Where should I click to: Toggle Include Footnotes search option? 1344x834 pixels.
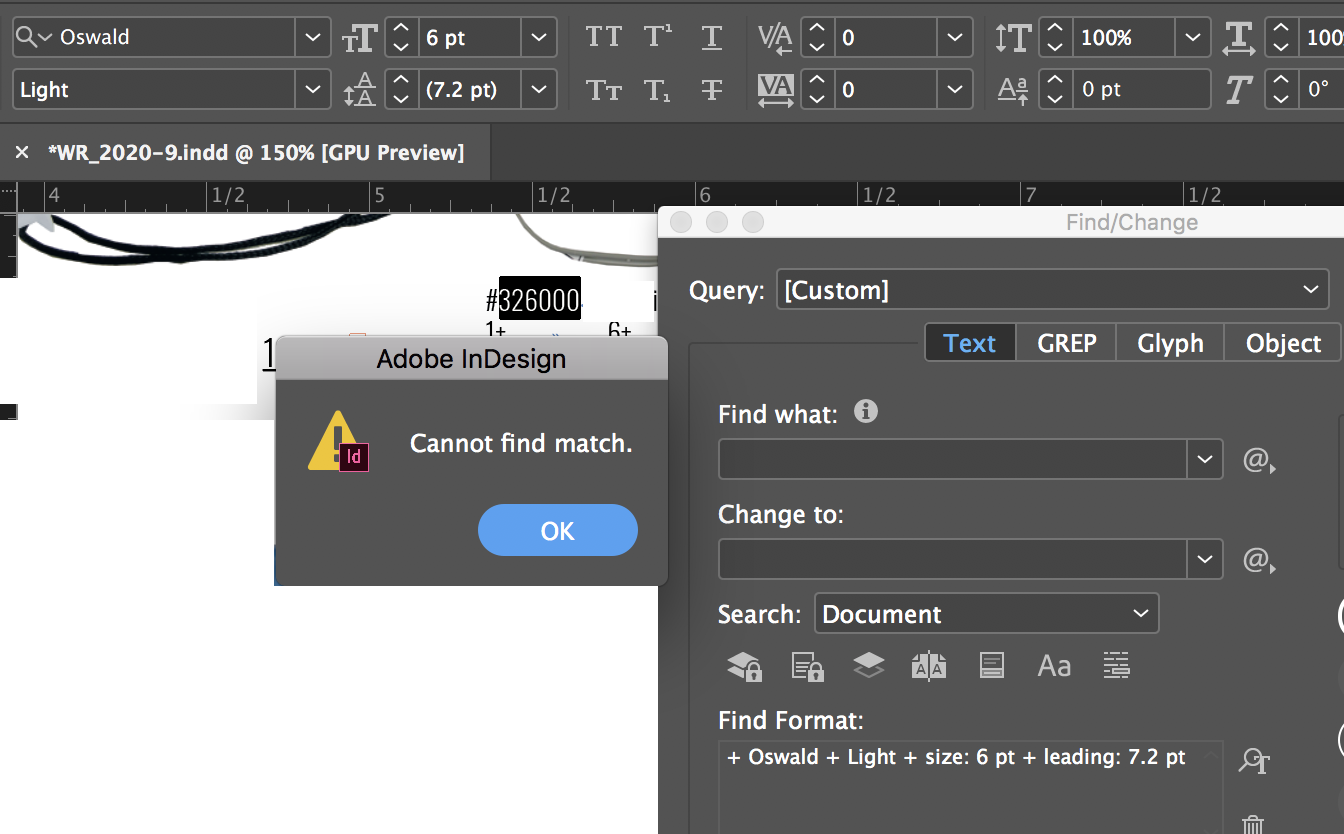991,666
